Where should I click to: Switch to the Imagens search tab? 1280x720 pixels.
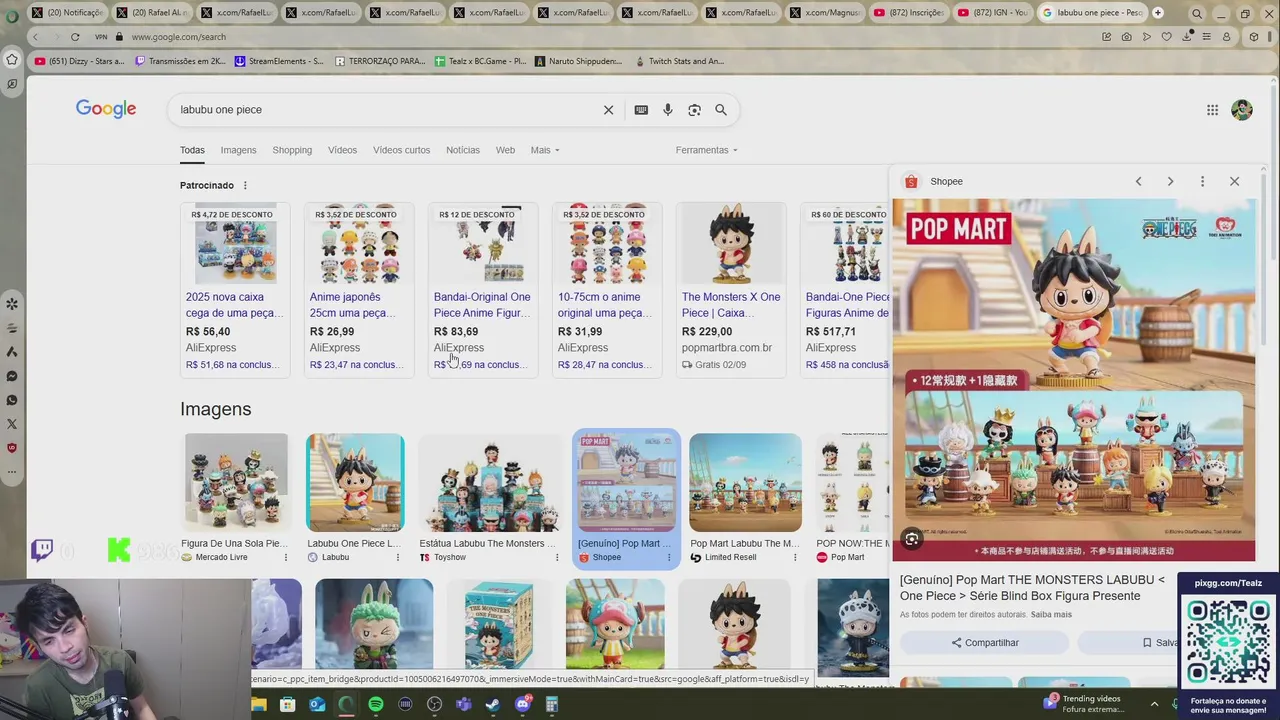click(238, 150)
